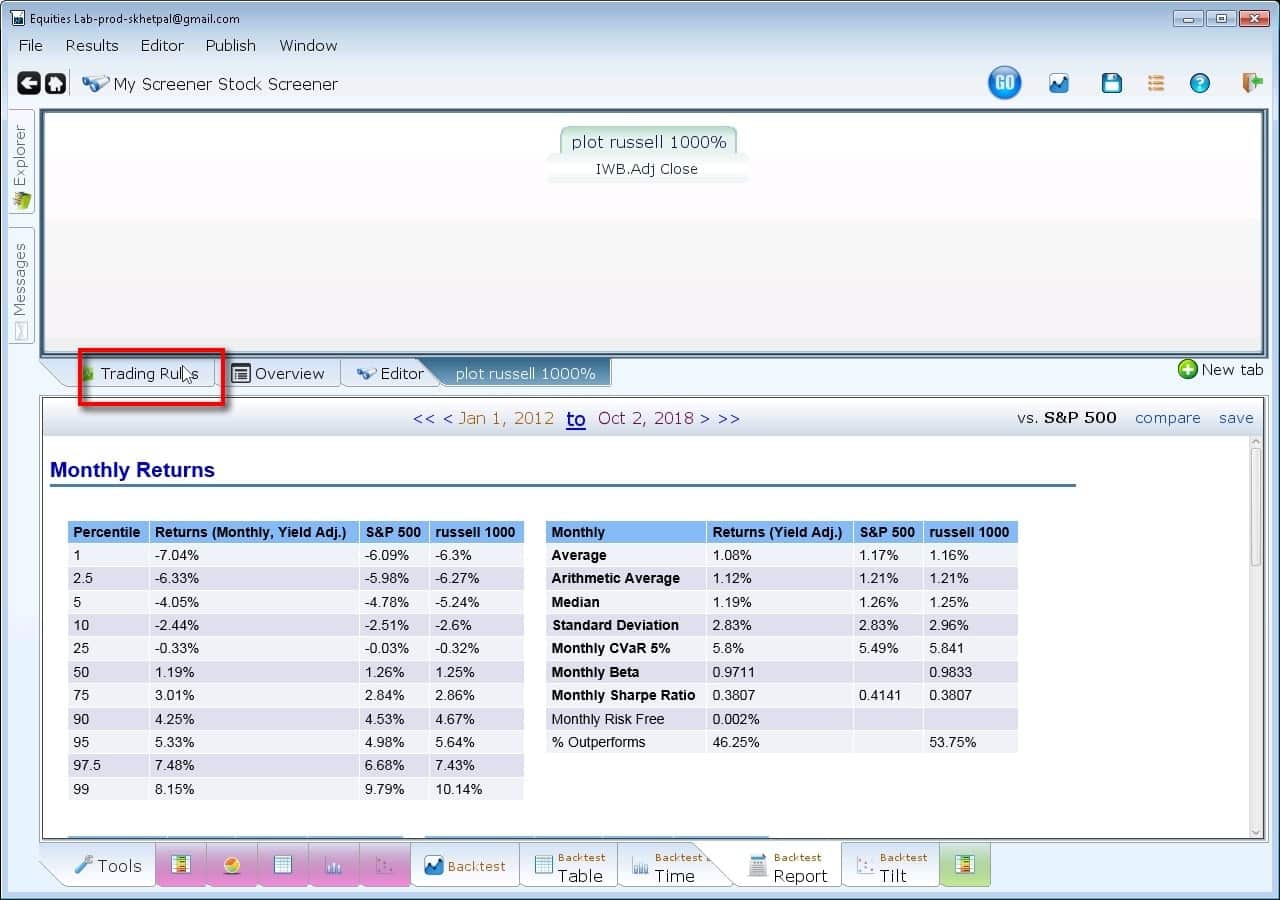The image size is (1280, 900).
Task: Click the scrollbar up arrow in report
Action: tap(1257, 443)
